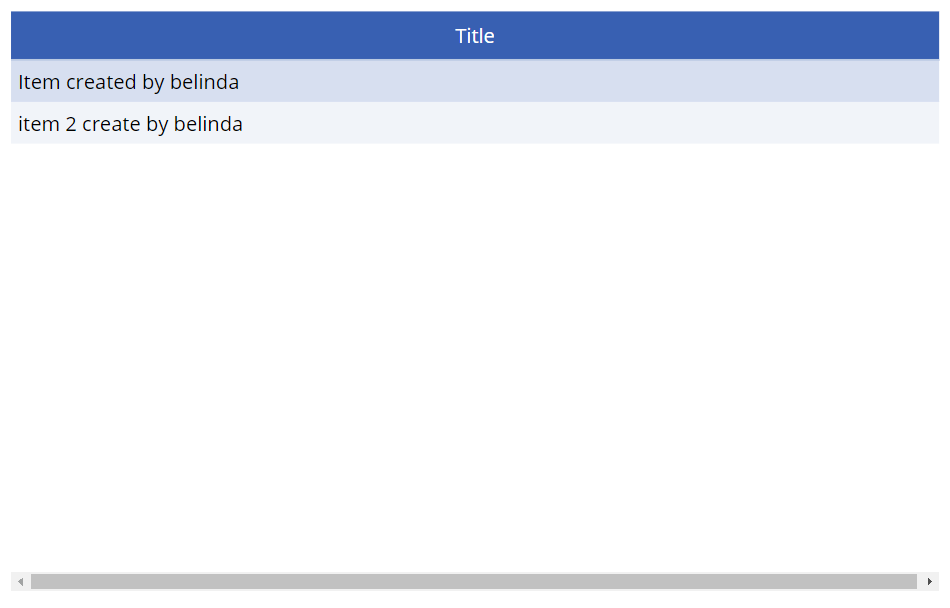Sort by the Title column header
The image size is (950, 608).
tap(474, 36)
